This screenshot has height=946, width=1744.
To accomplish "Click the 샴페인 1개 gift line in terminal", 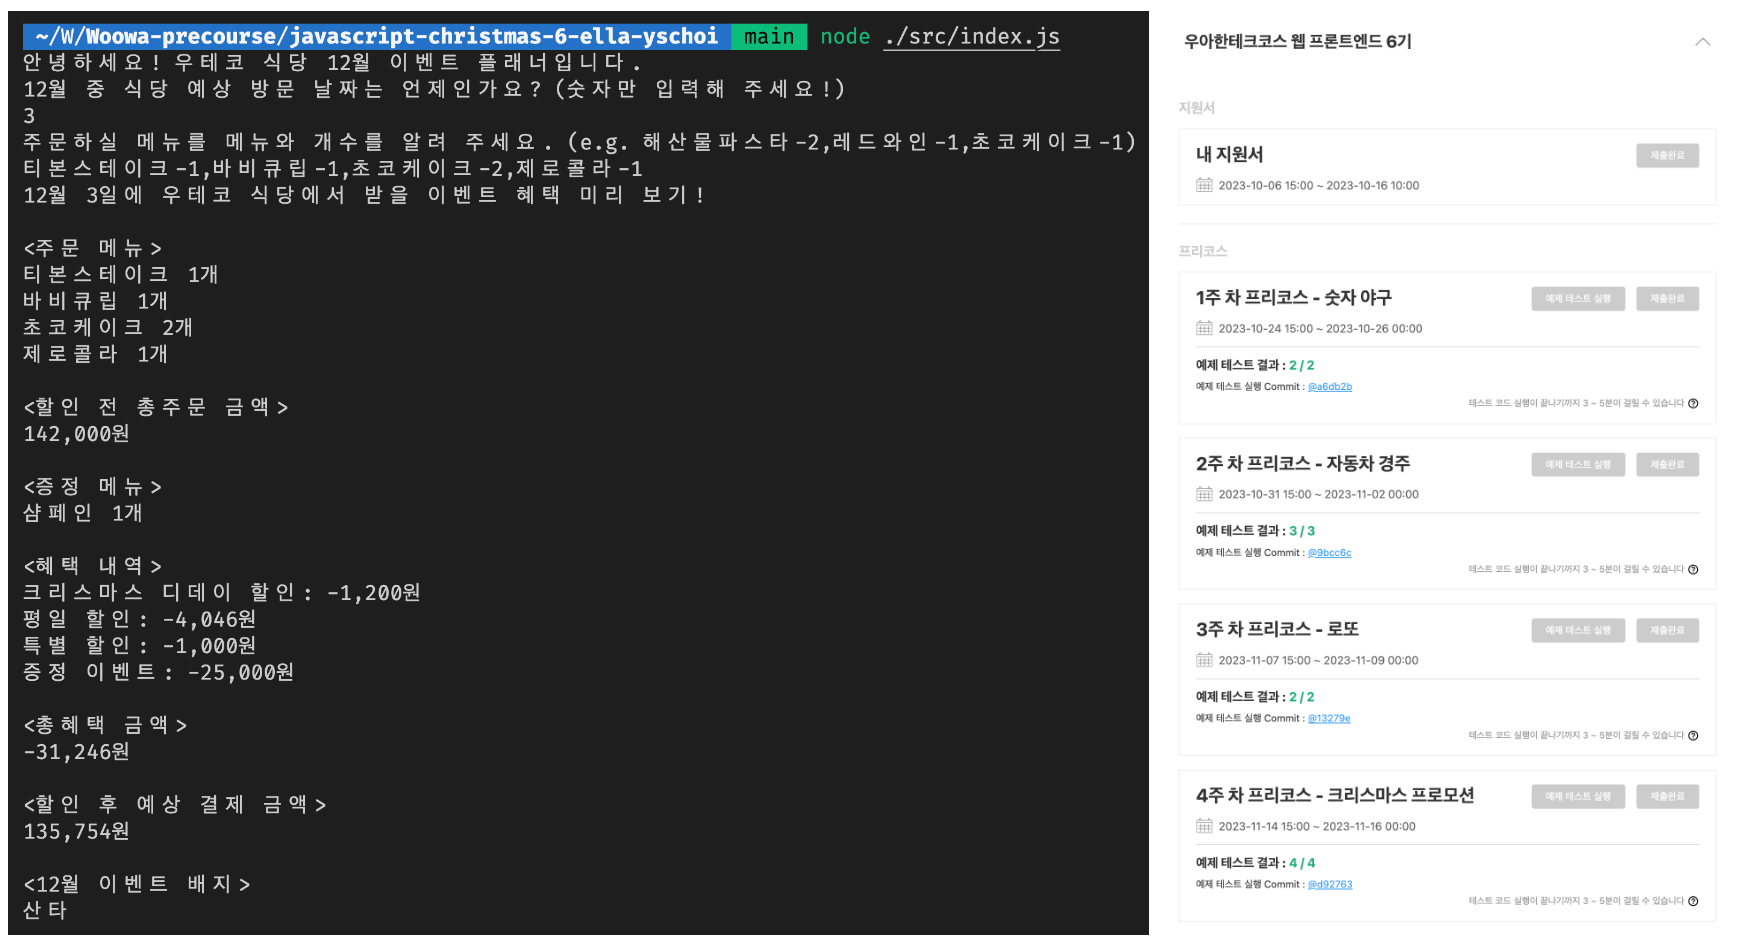I will point(83,513).
